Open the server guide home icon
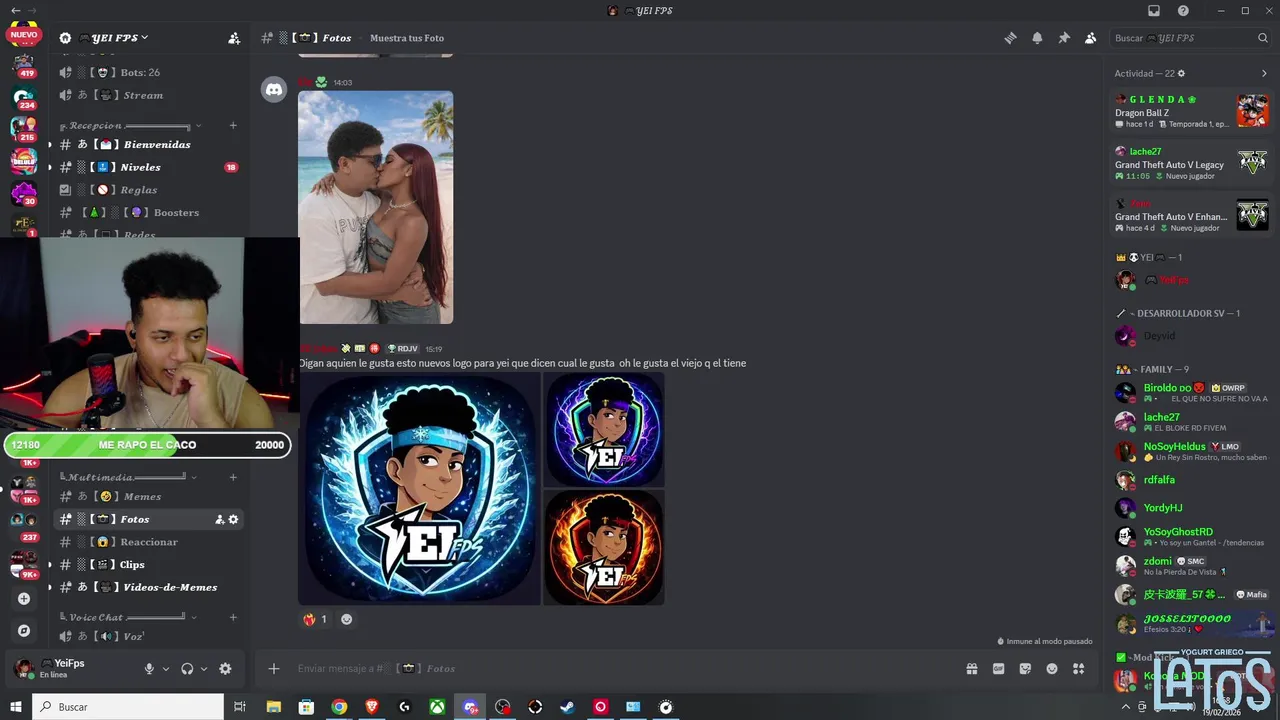 [65, 38]
